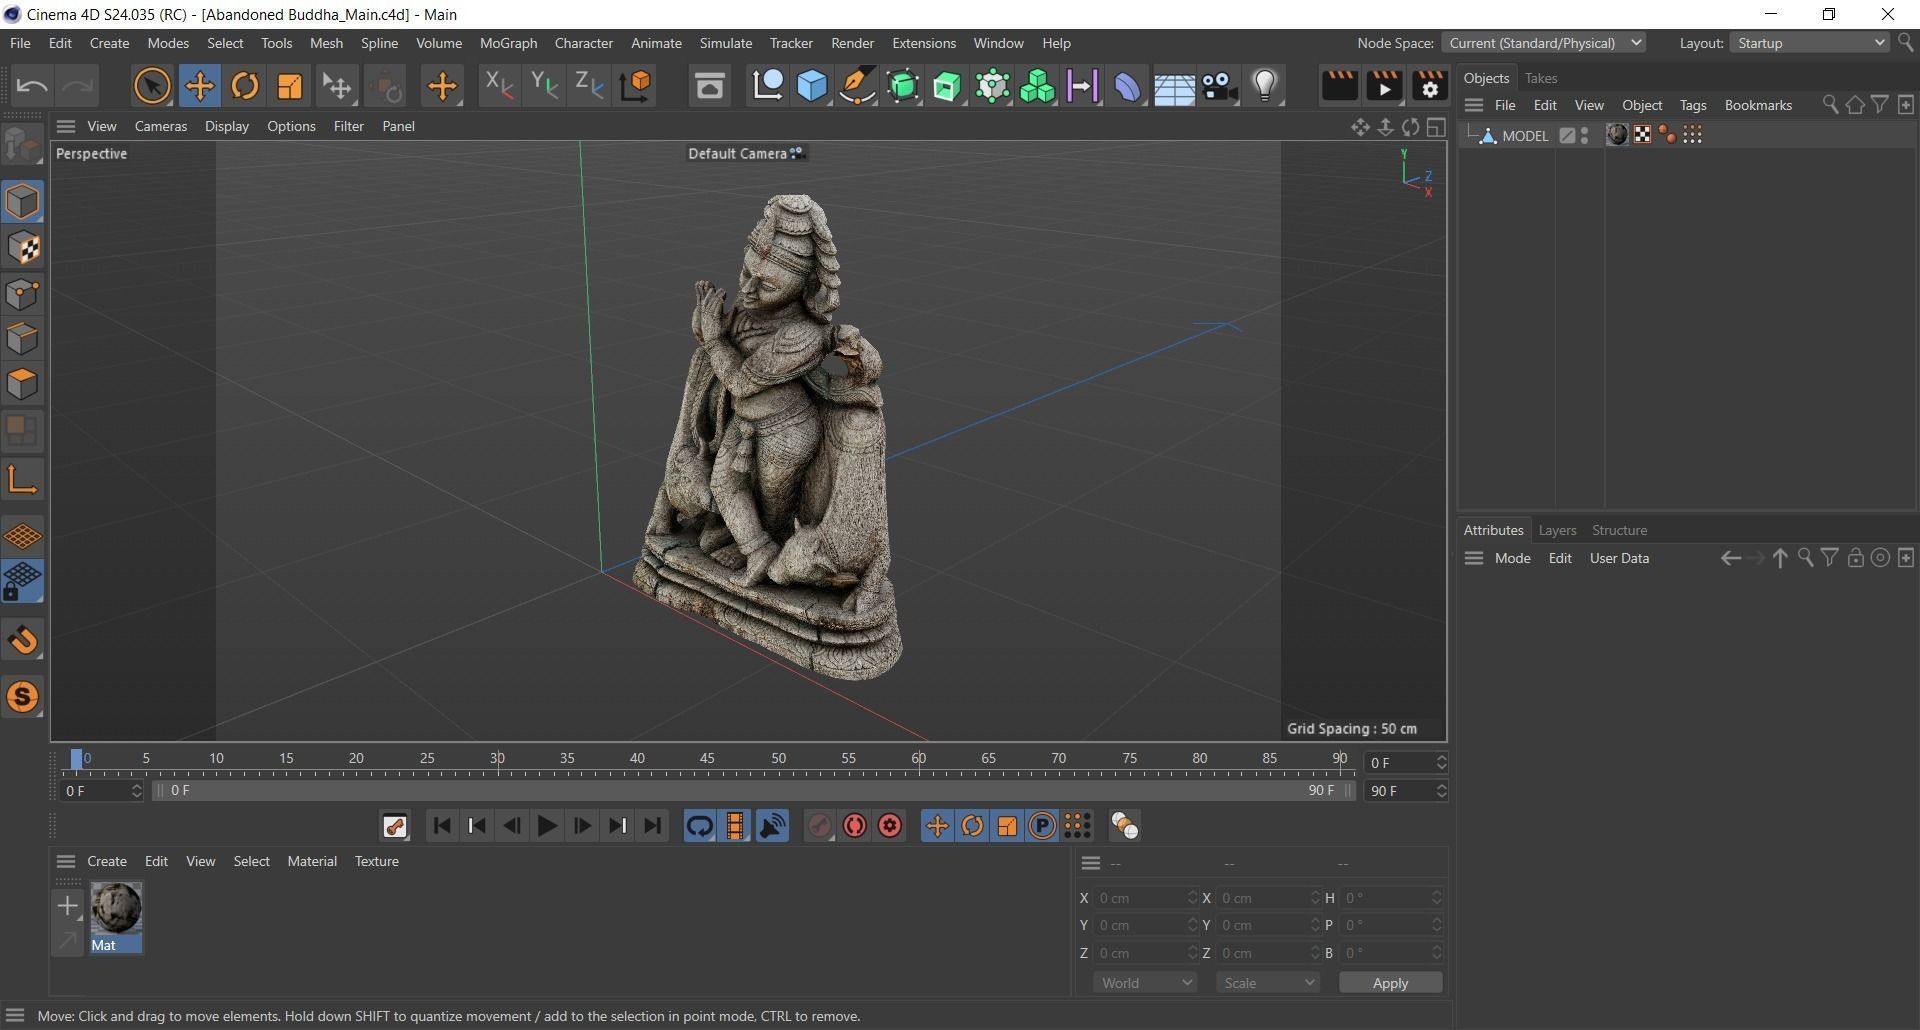
Task: Toggle parameter keyframe P button
Action: tap(1042, 826)
